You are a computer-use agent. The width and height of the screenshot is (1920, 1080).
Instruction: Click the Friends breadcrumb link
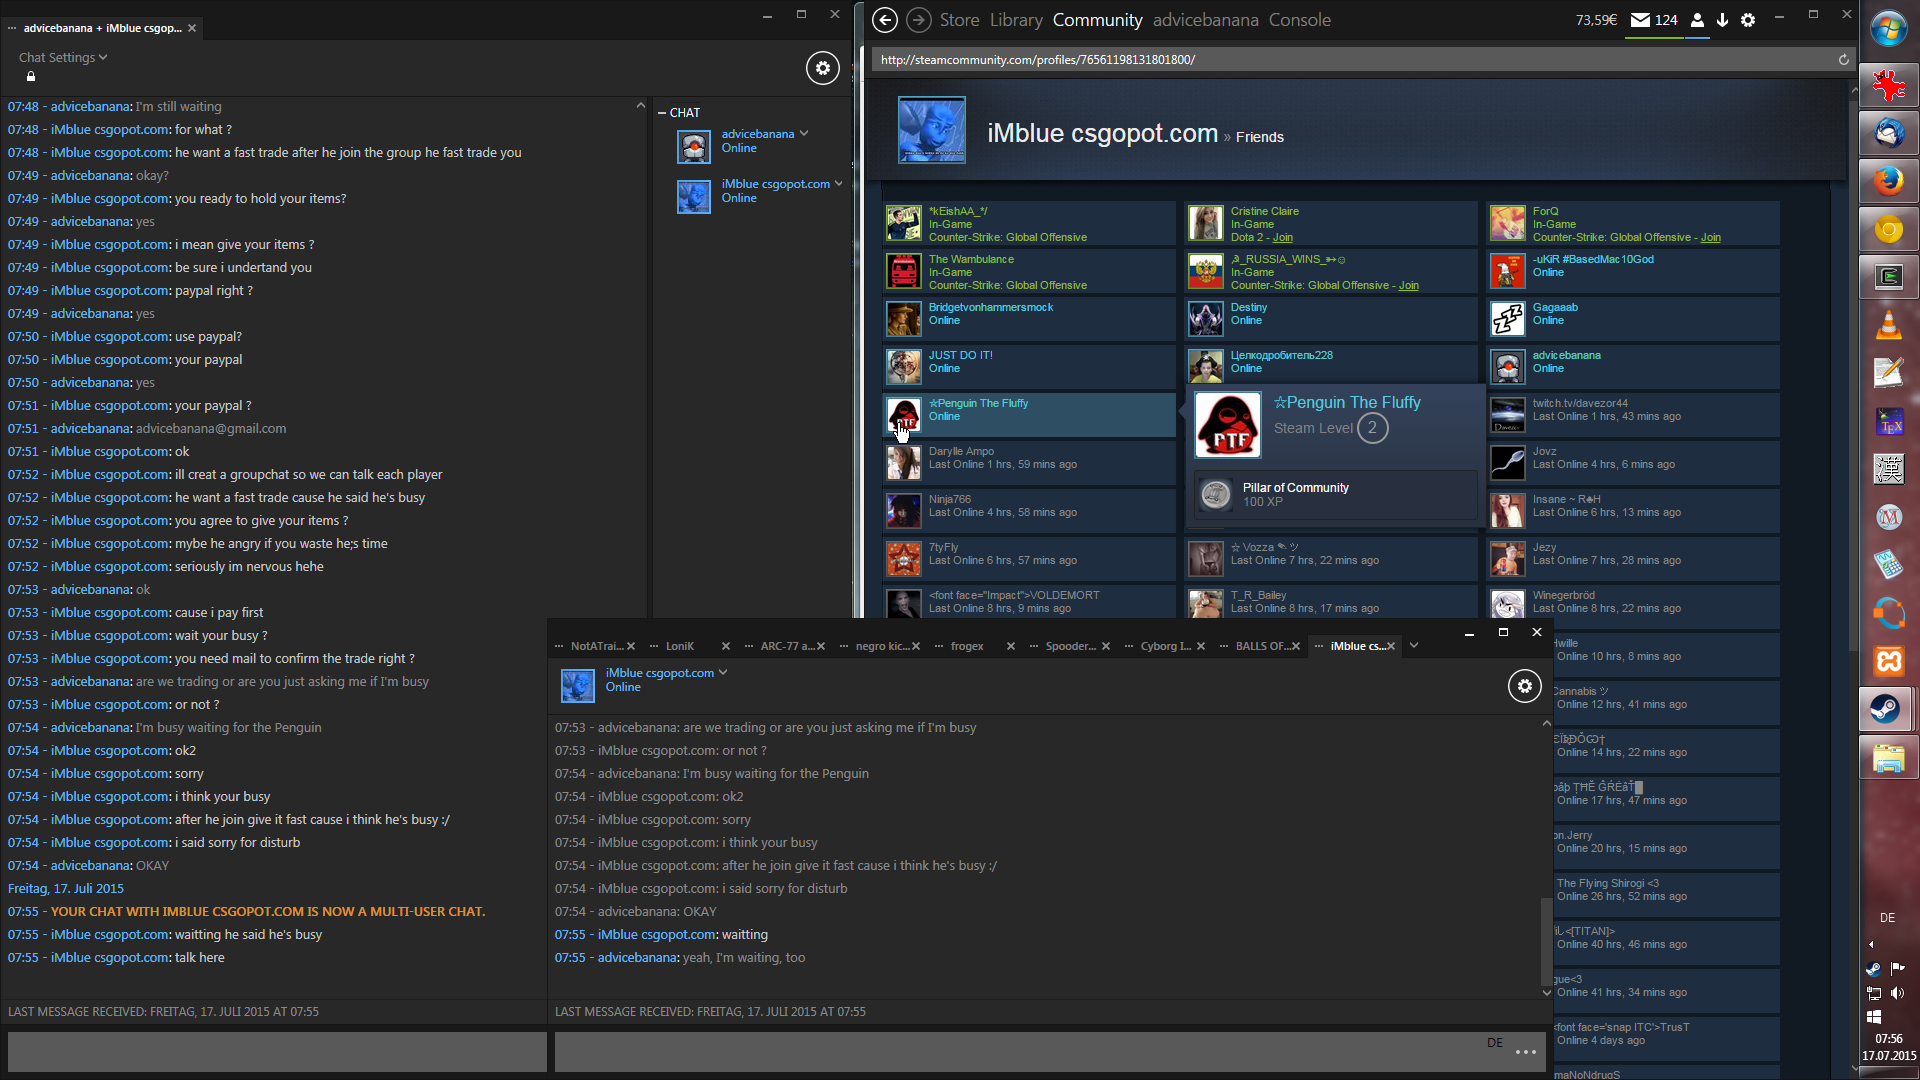(1259, 137)
